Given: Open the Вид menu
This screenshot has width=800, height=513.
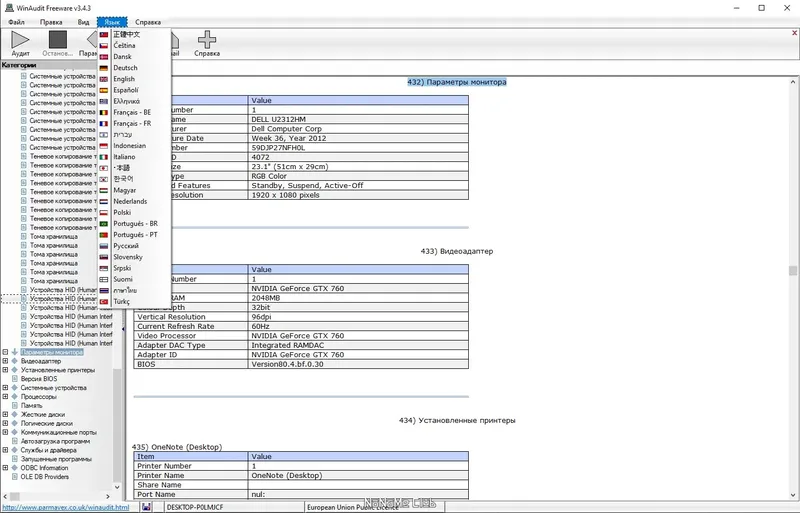Looking at the screenshot, I should (x=83, y=22).
